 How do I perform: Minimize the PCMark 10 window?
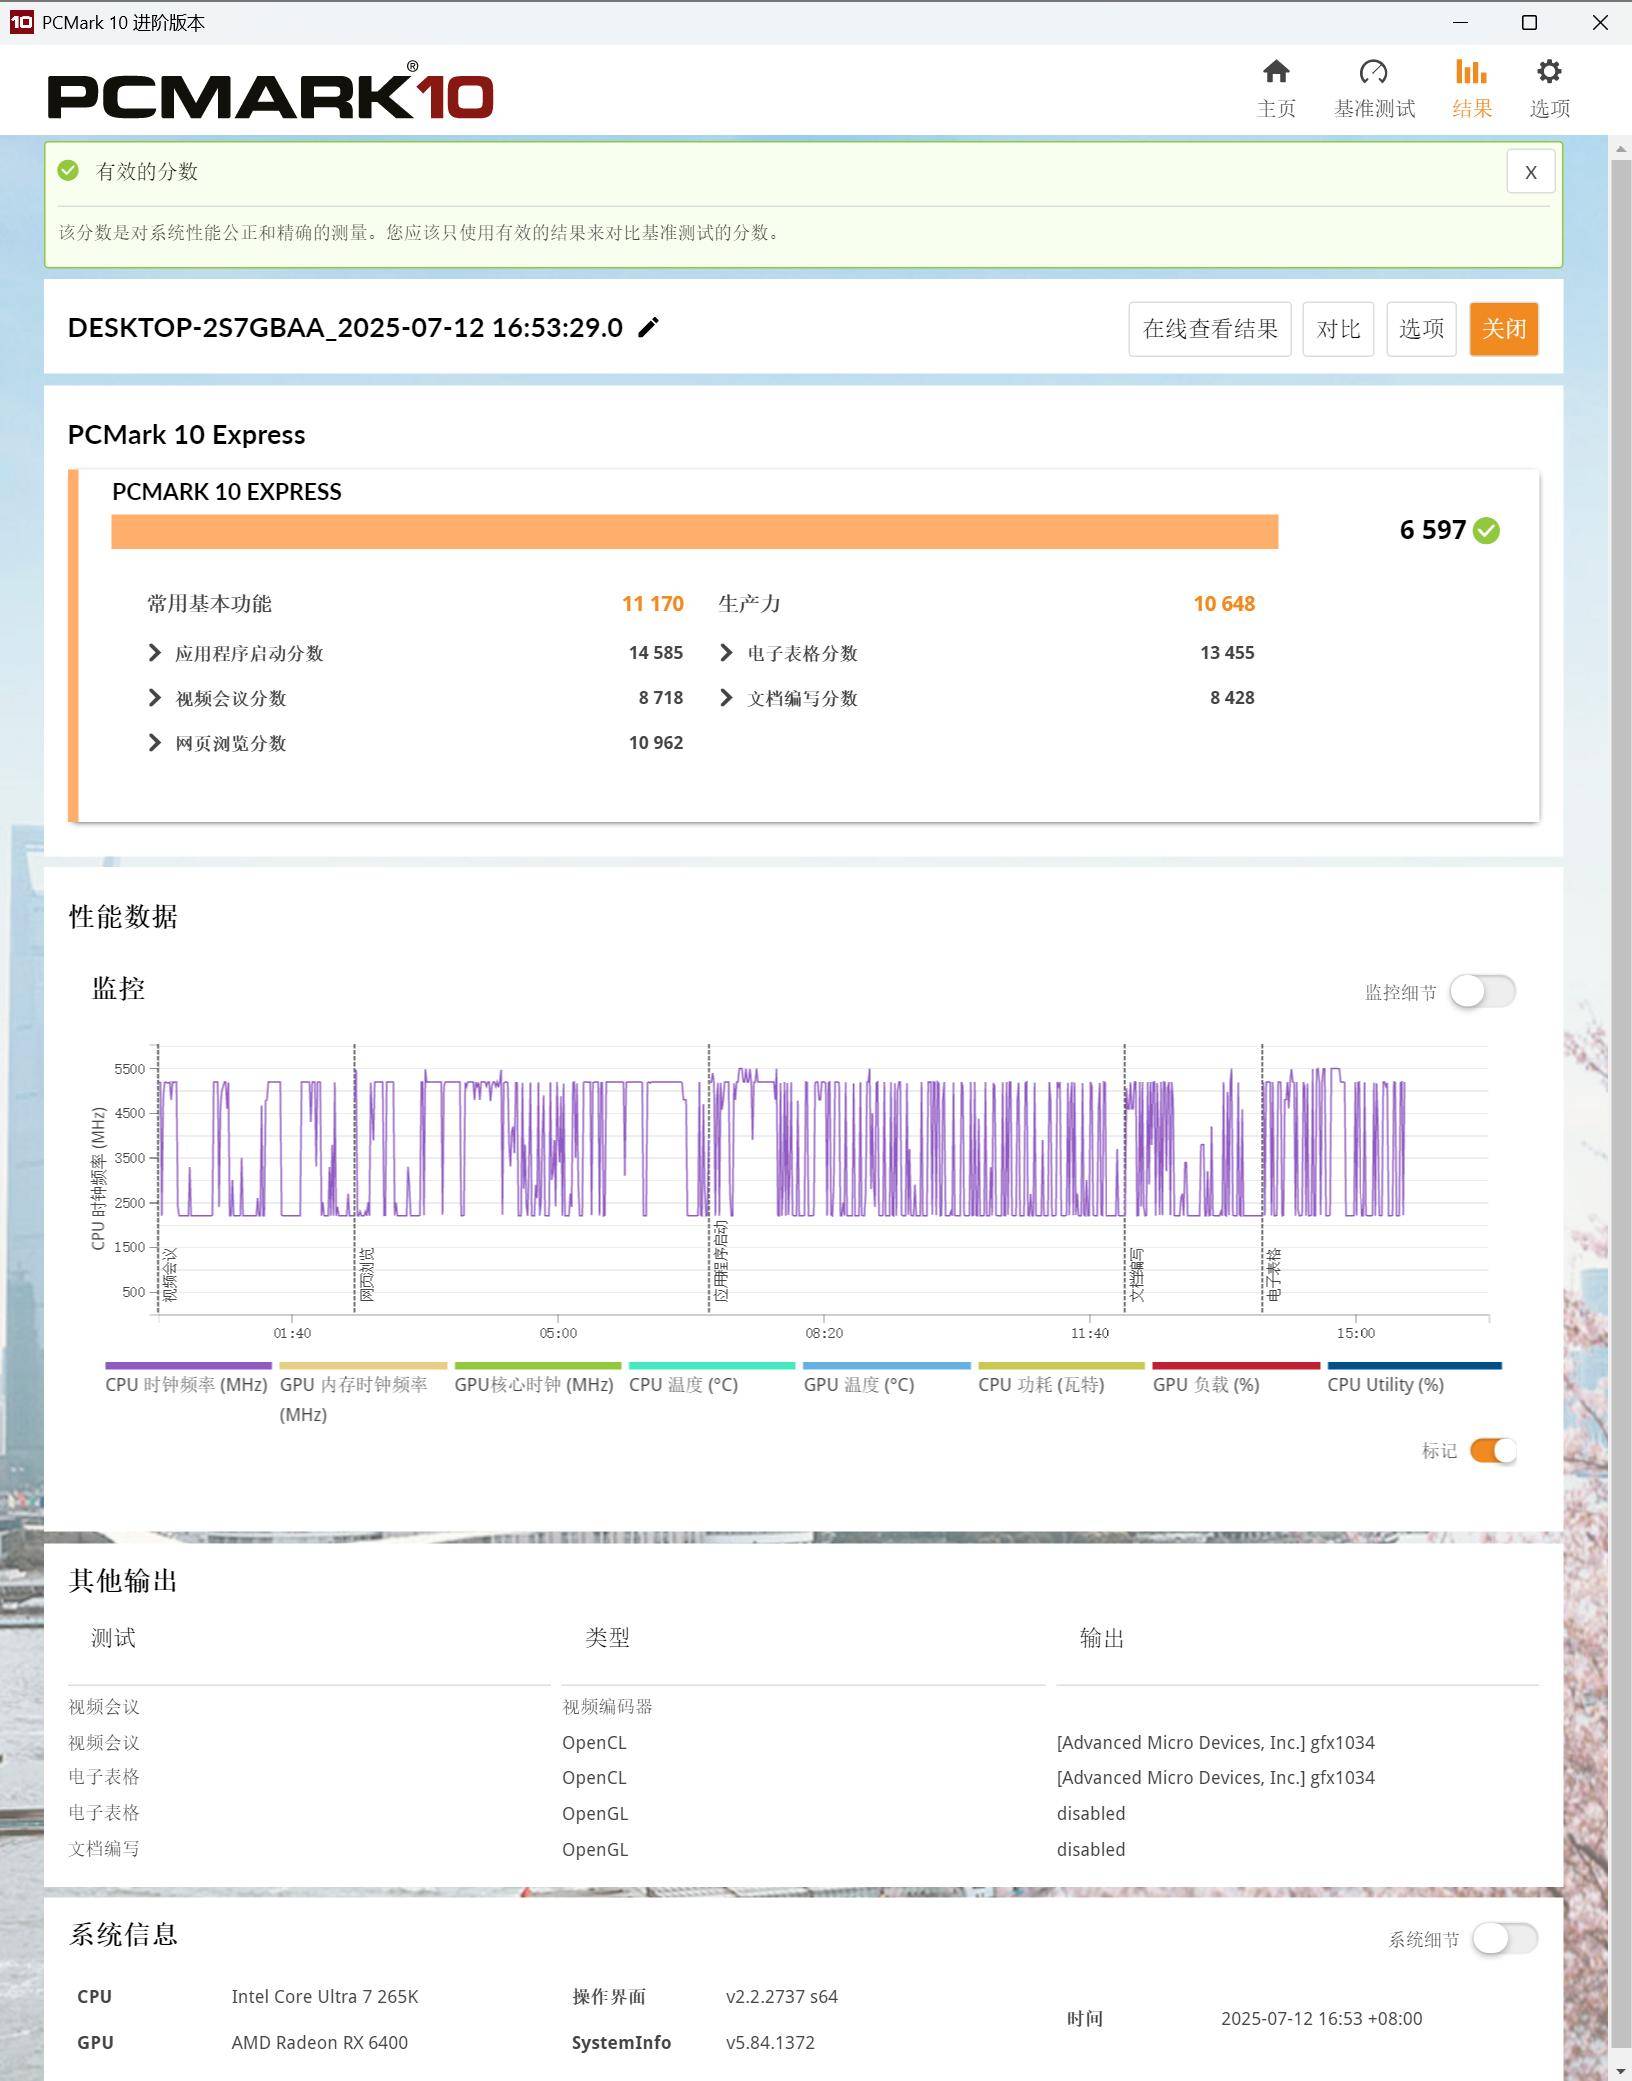pos(1460,22)
